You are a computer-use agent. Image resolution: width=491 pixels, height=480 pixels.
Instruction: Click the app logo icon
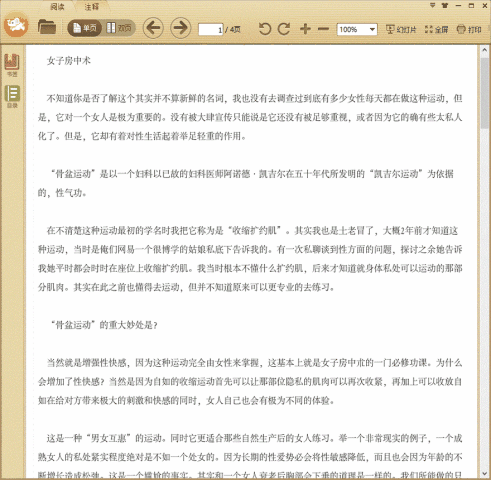pos(16,24)
